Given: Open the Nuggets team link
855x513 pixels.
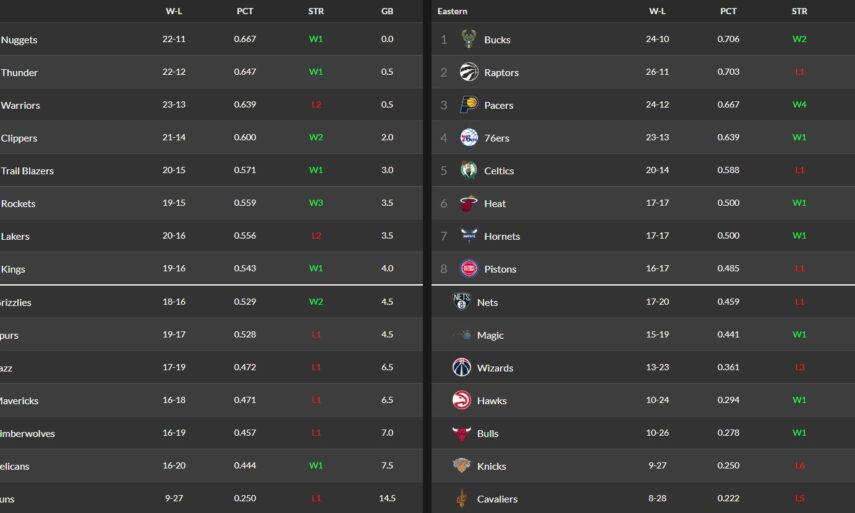Looking at the screenshot, I should pyautogui.click(x=19, y=40).
